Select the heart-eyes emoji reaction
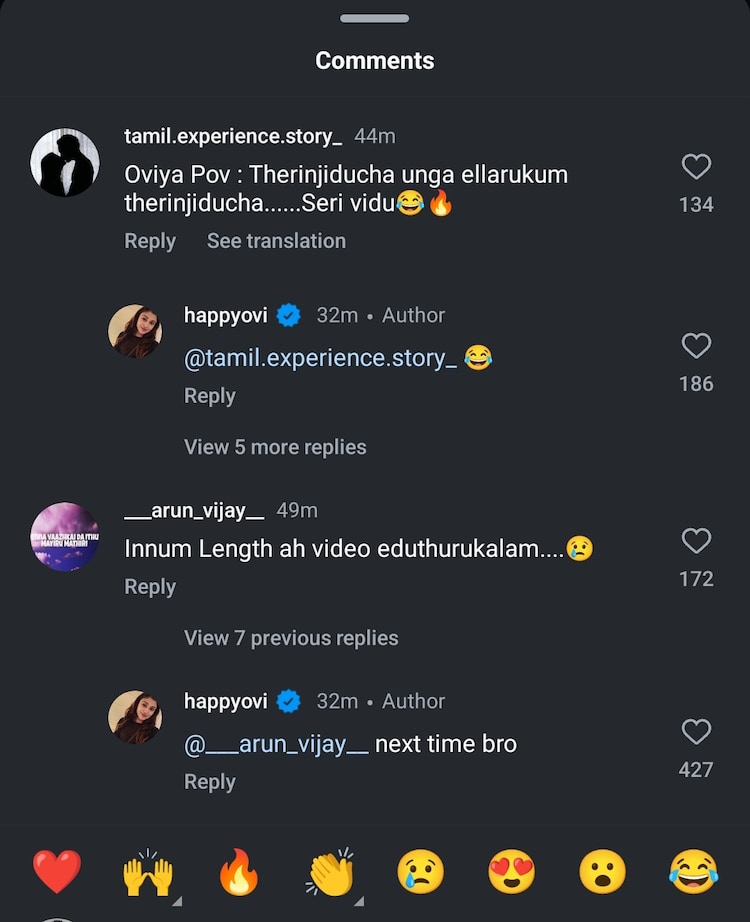The image size is (750, 922). pos(511,872)
